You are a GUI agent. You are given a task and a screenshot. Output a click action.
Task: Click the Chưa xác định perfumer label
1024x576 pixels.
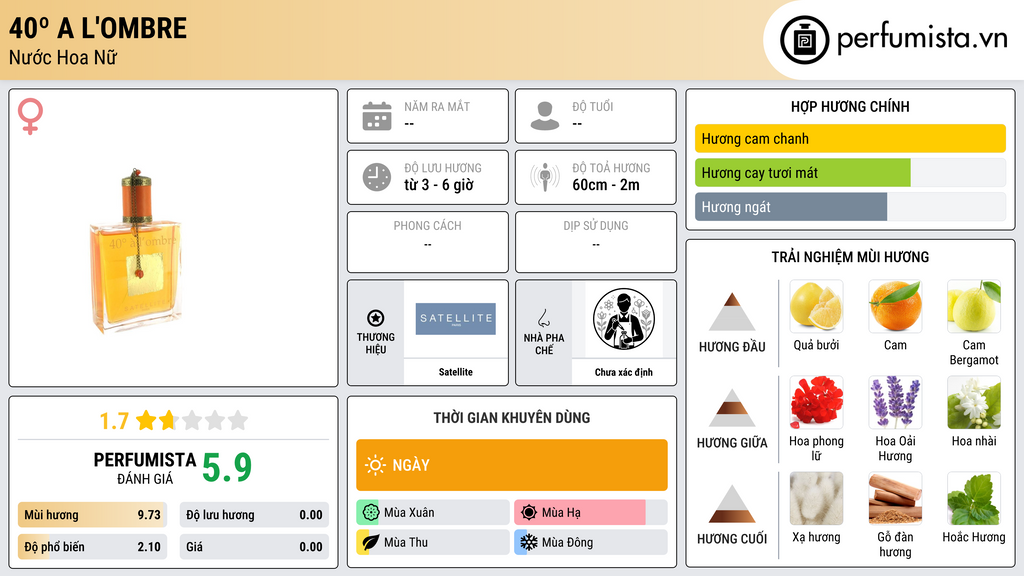coord(624,372)
